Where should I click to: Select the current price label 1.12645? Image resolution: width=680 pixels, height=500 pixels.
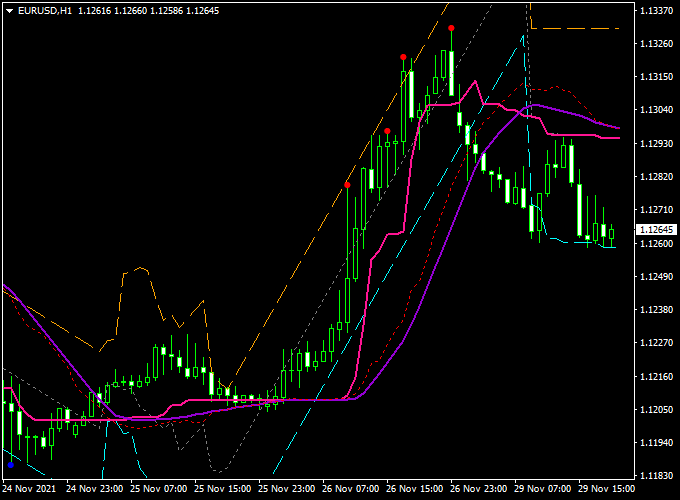[x=657, y=229]
